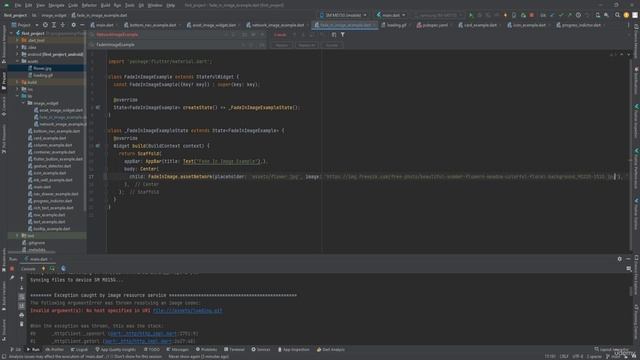Click the Run panel settings gear icon

pyautogui.click(x=620, y=259)
